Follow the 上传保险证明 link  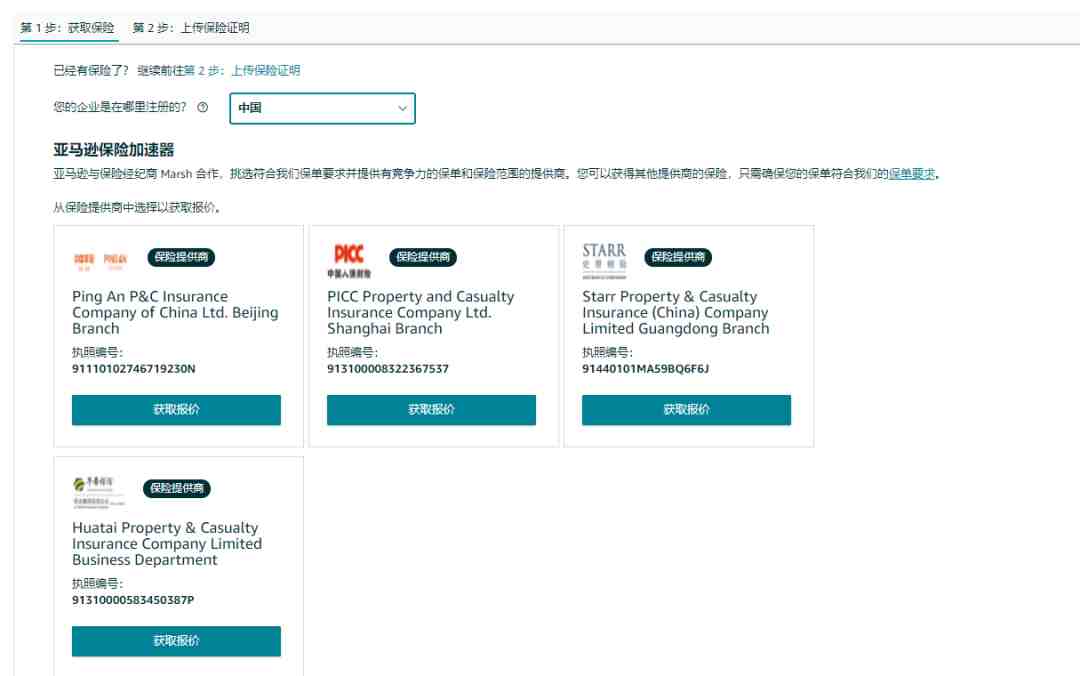pyautogui.click(x=265, y=70)
